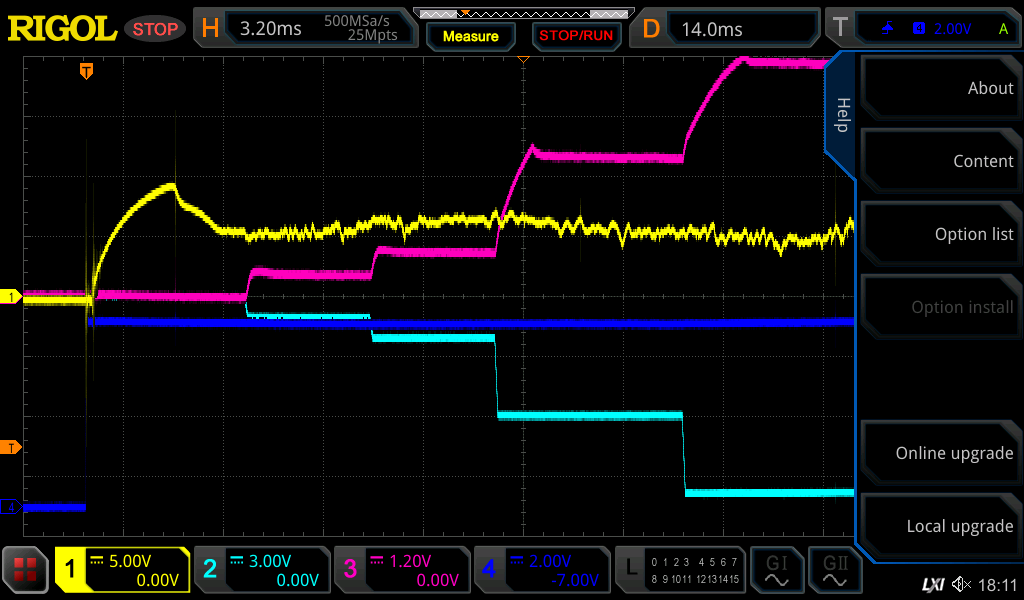This screenshot has height=600, width=1024.
Task: Tap the GII signal generator icon
Action: 835,570
